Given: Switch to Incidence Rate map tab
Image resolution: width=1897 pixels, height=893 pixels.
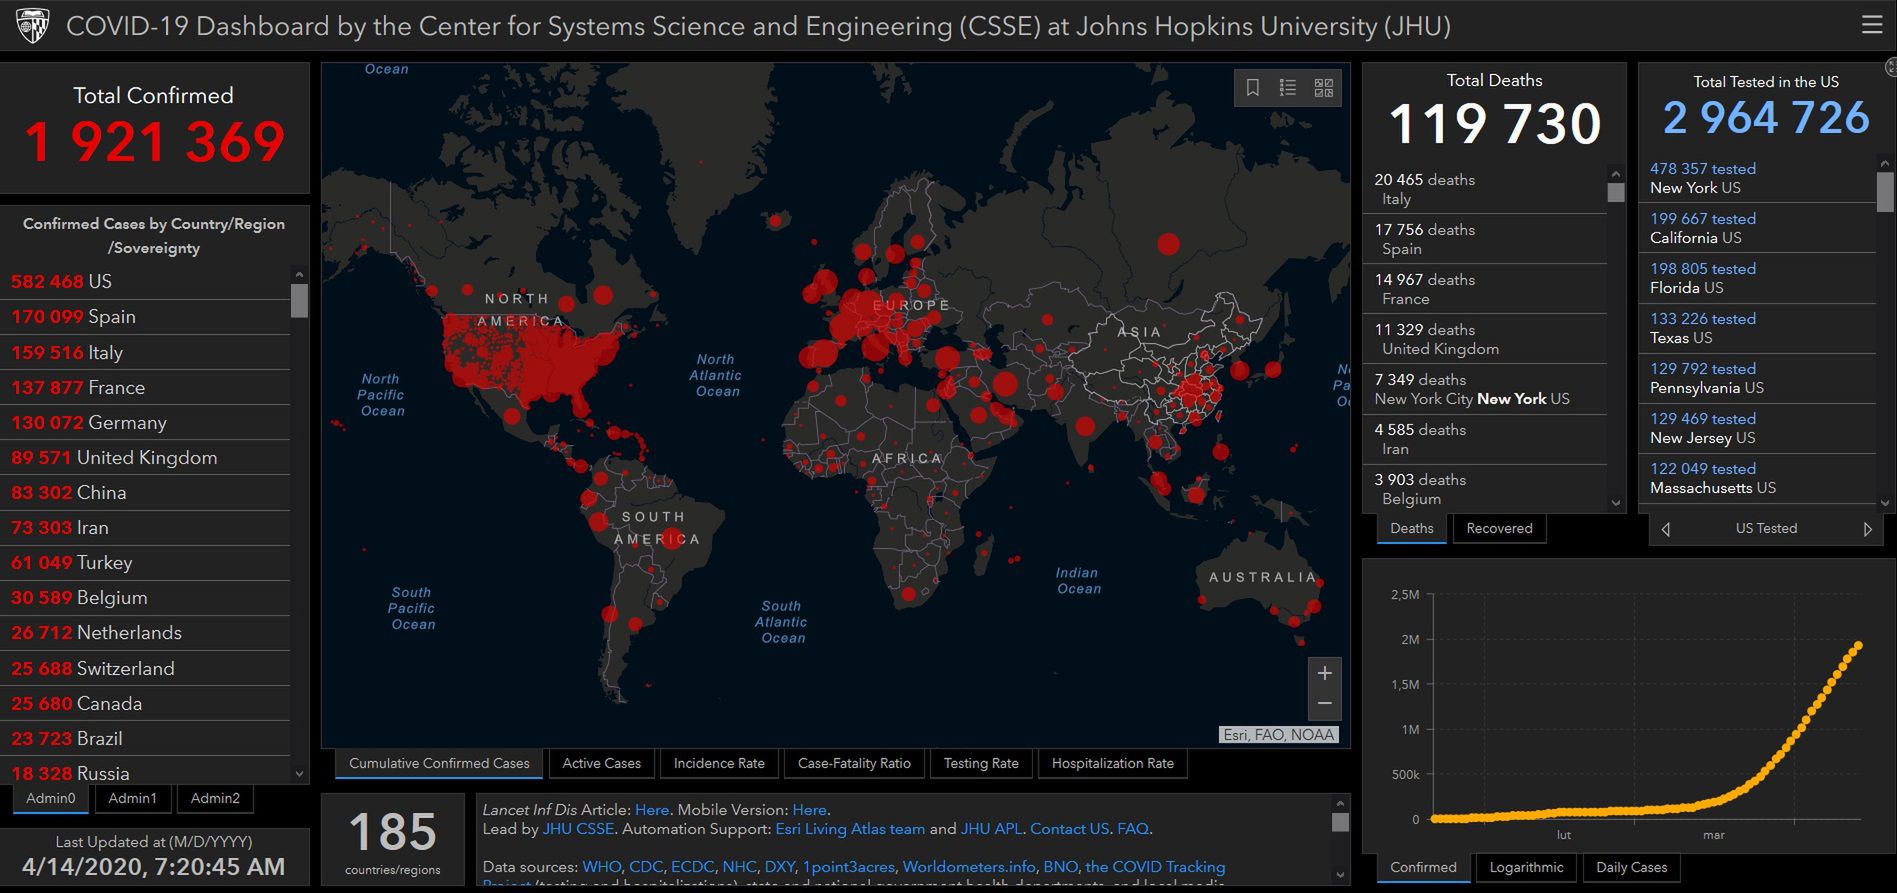Looking at the screenshot, I should tap(719, 763).
